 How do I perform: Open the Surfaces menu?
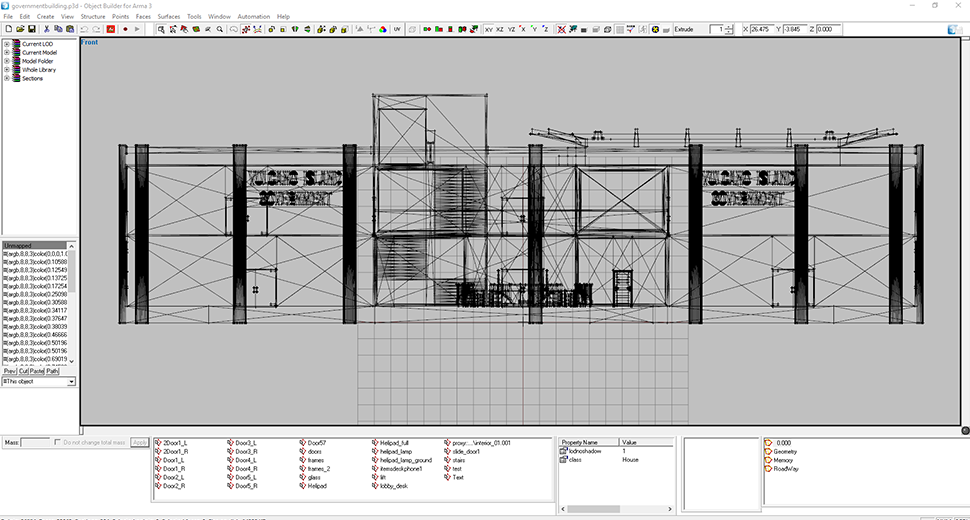(x=168, y=17)
